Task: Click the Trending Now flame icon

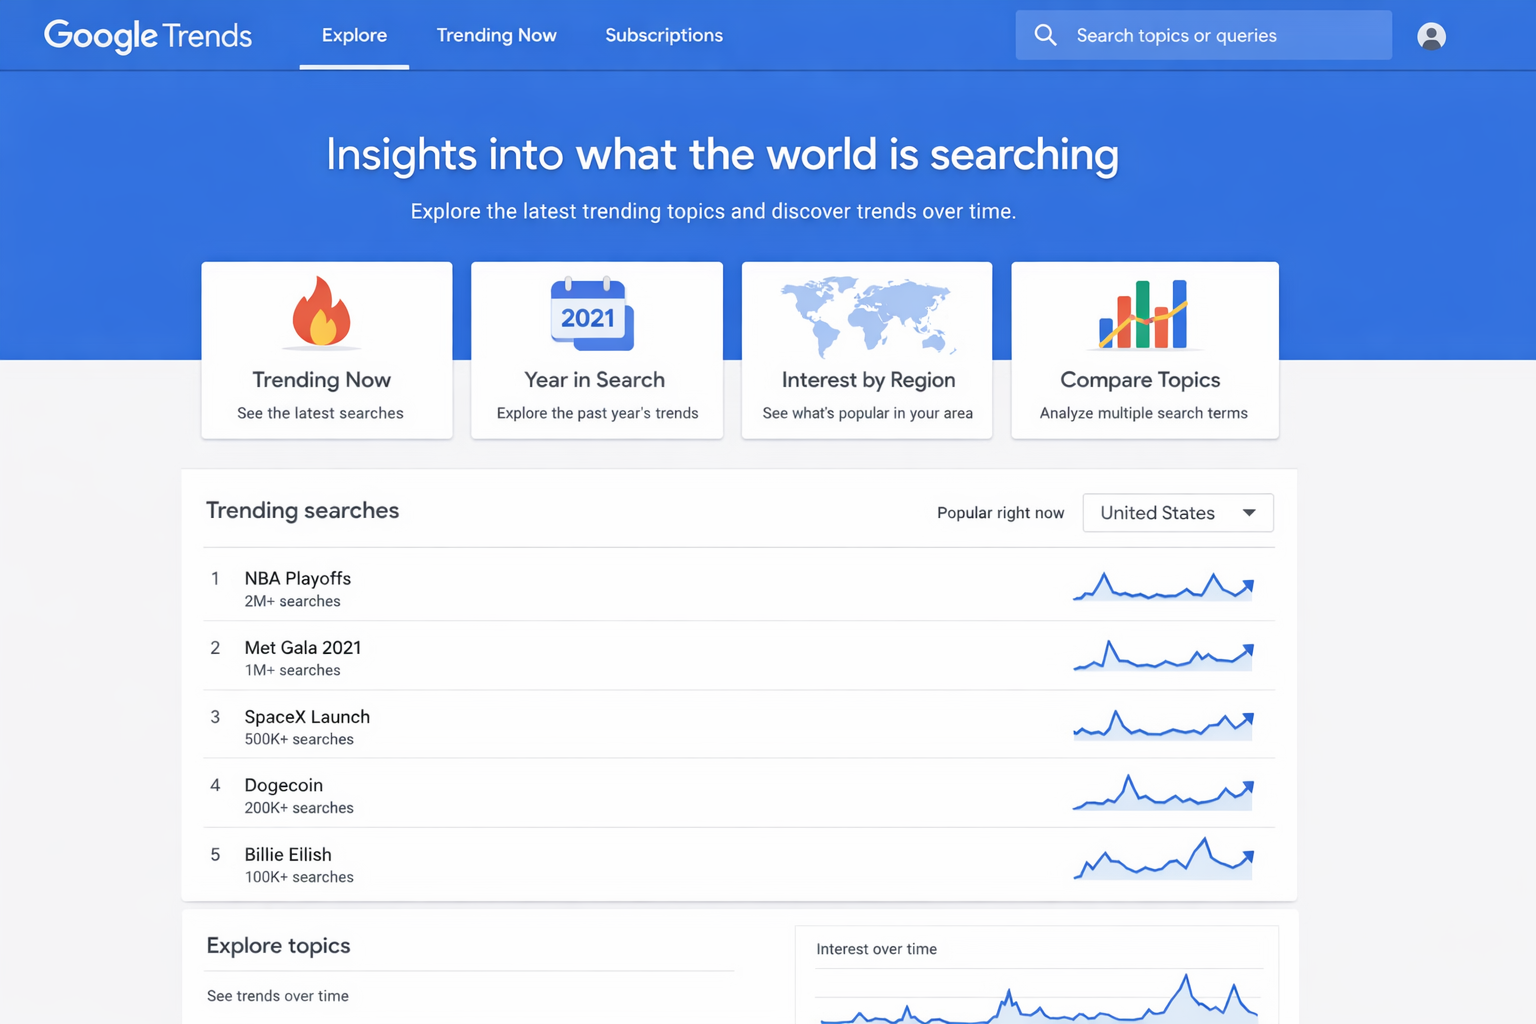Action: click(x=321, y=312)
